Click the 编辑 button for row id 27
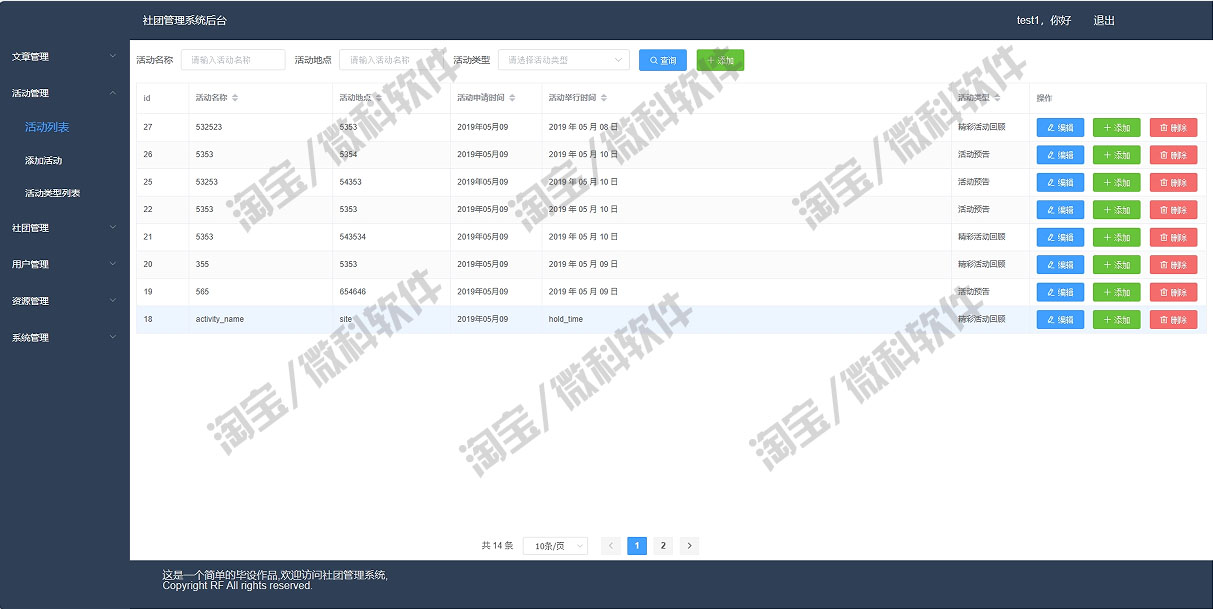The height and width of the screenshot is (609, 1213). (x=1060, y=128)
